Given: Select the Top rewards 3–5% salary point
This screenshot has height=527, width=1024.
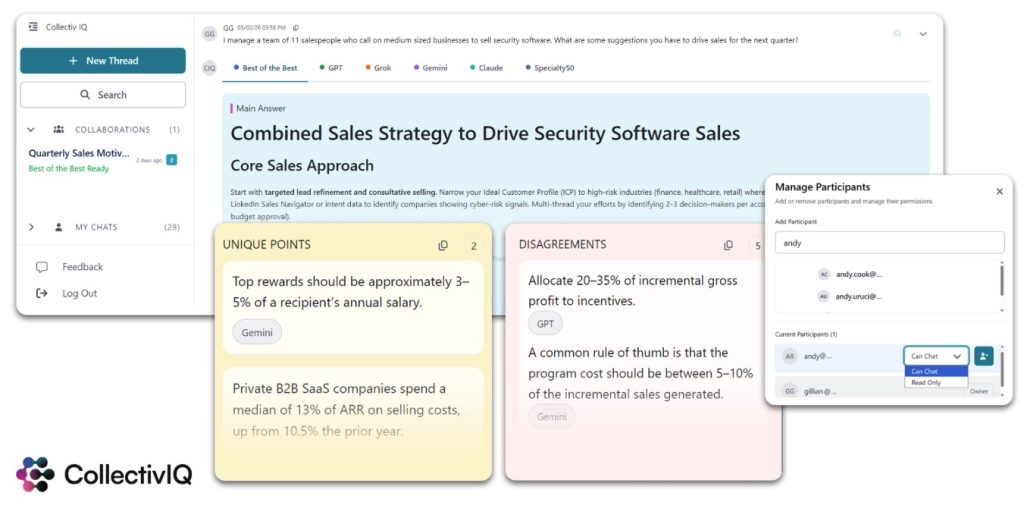Looking at the screenshot, I should pos(353,292).
